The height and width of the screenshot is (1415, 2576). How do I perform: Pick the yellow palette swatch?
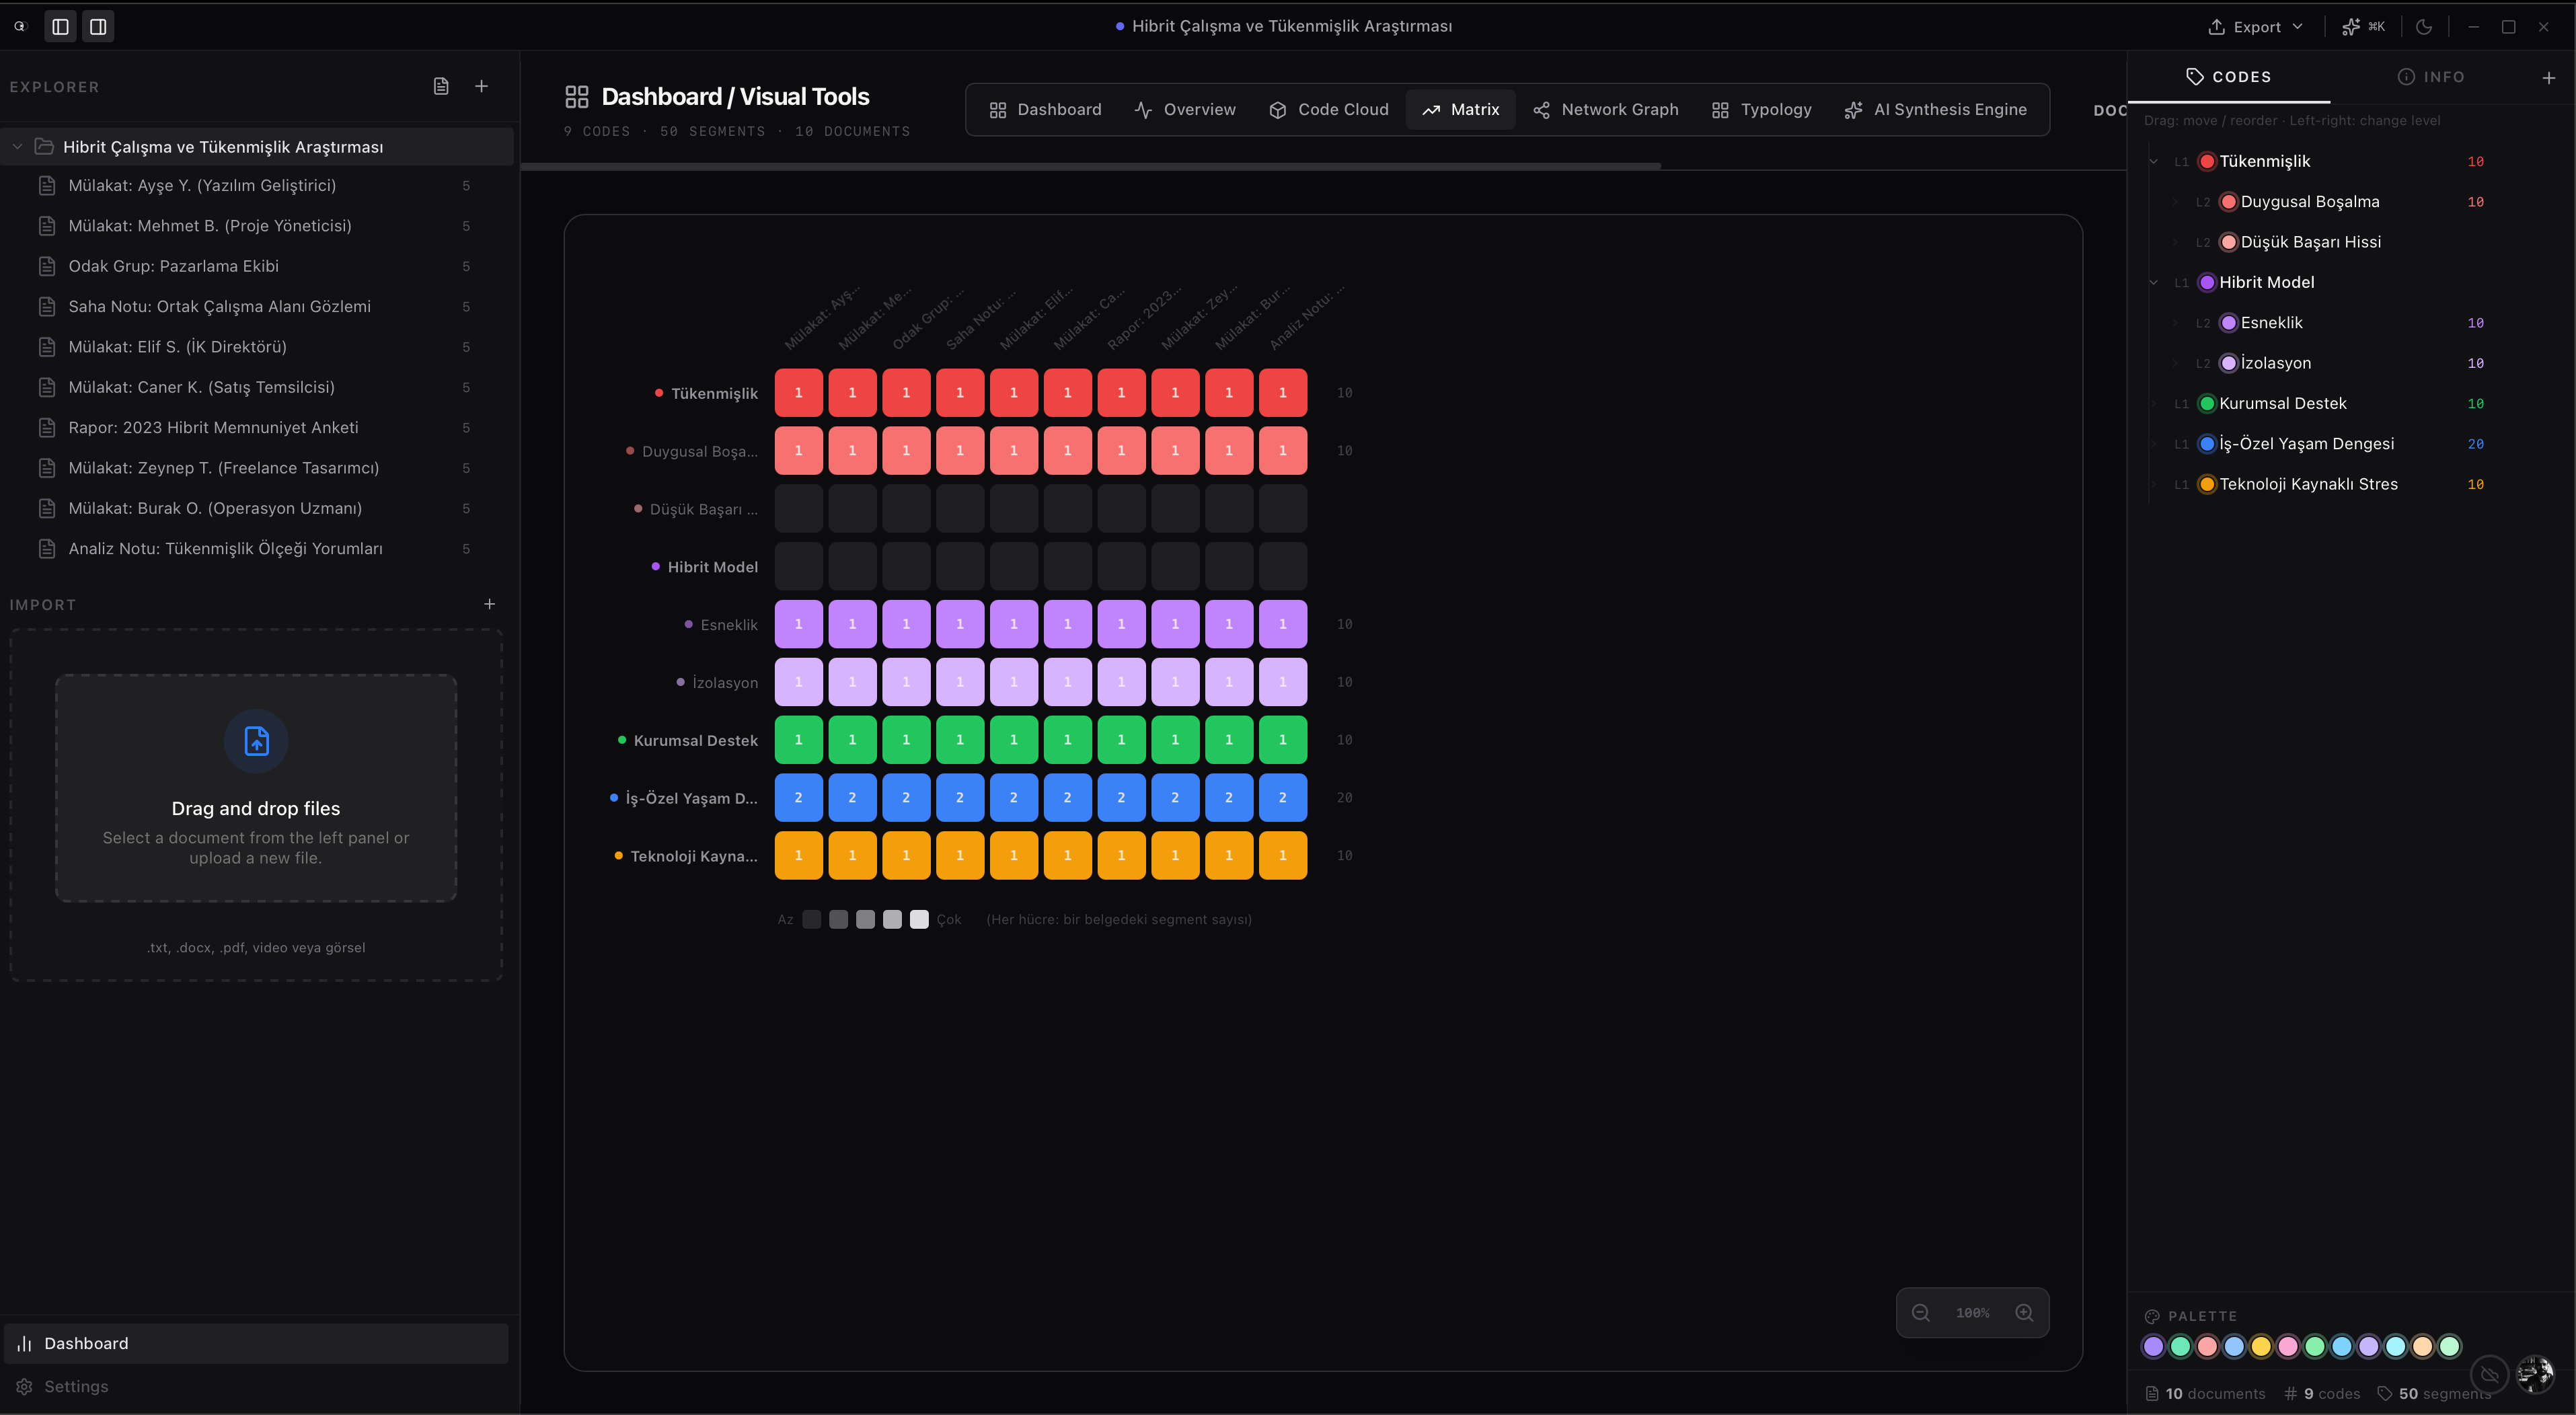tap(2260, 1346)
